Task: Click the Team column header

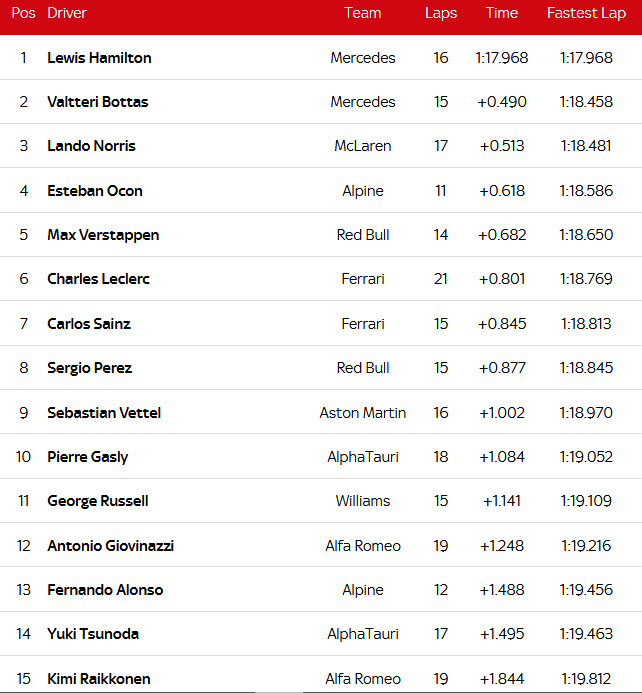Action: pos(362,13)
